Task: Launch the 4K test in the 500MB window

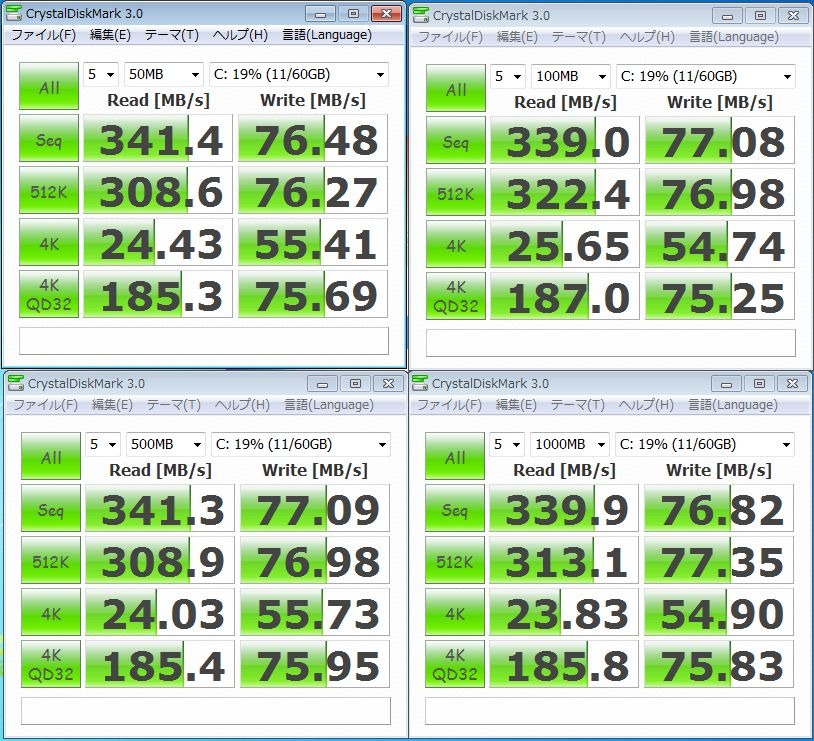Action: (51, 612)
